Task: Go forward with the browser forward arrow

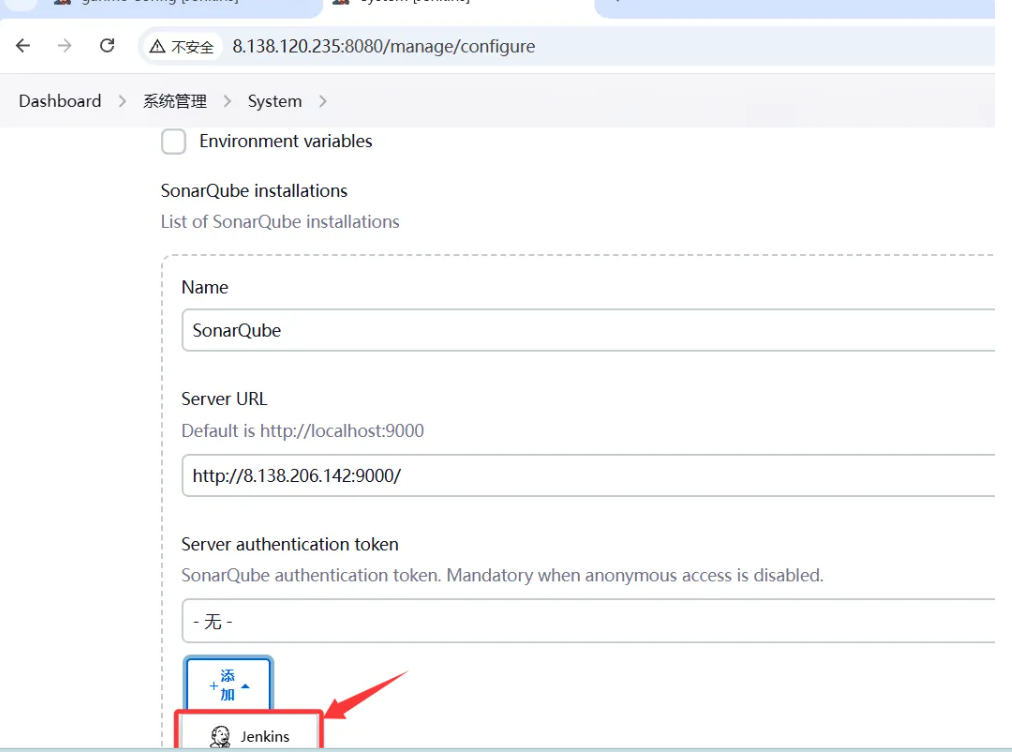Action: tap(65, 46)
